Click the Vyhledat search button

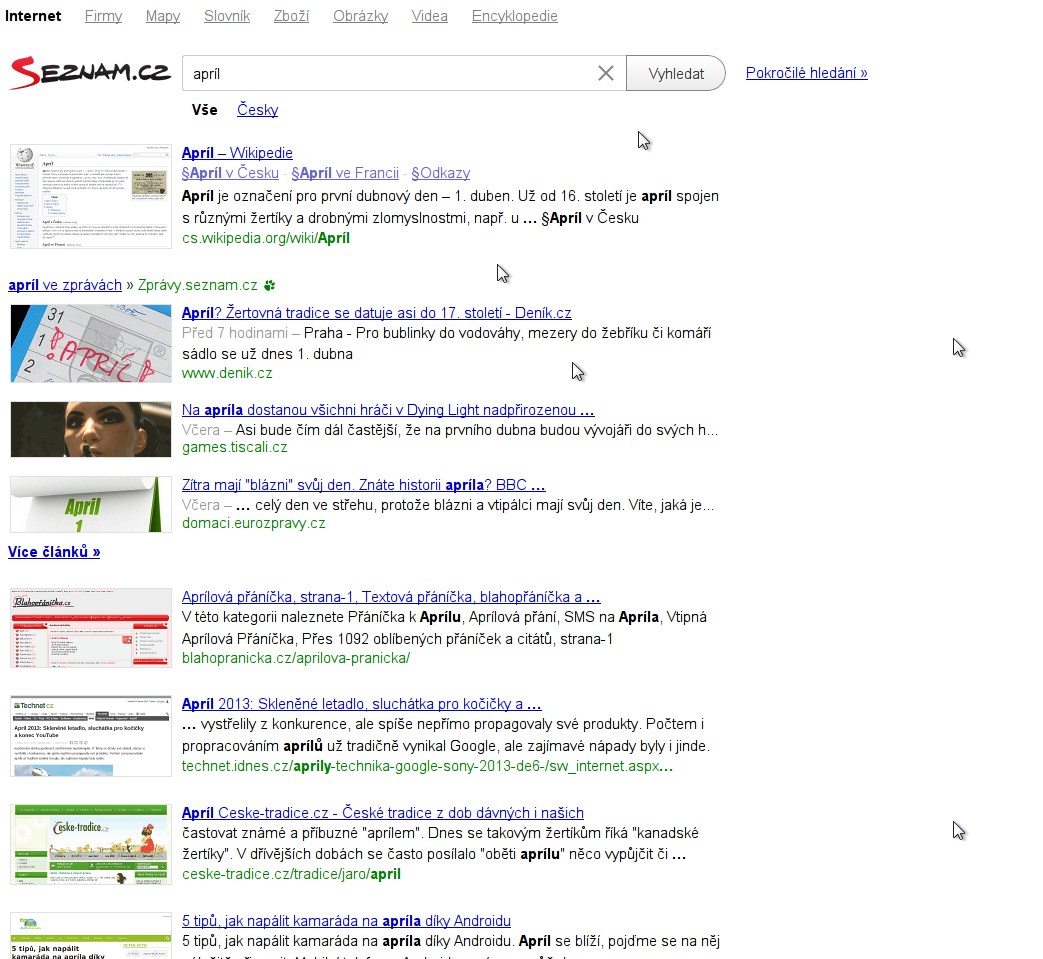pyautogui.click(x=676, y=73)
